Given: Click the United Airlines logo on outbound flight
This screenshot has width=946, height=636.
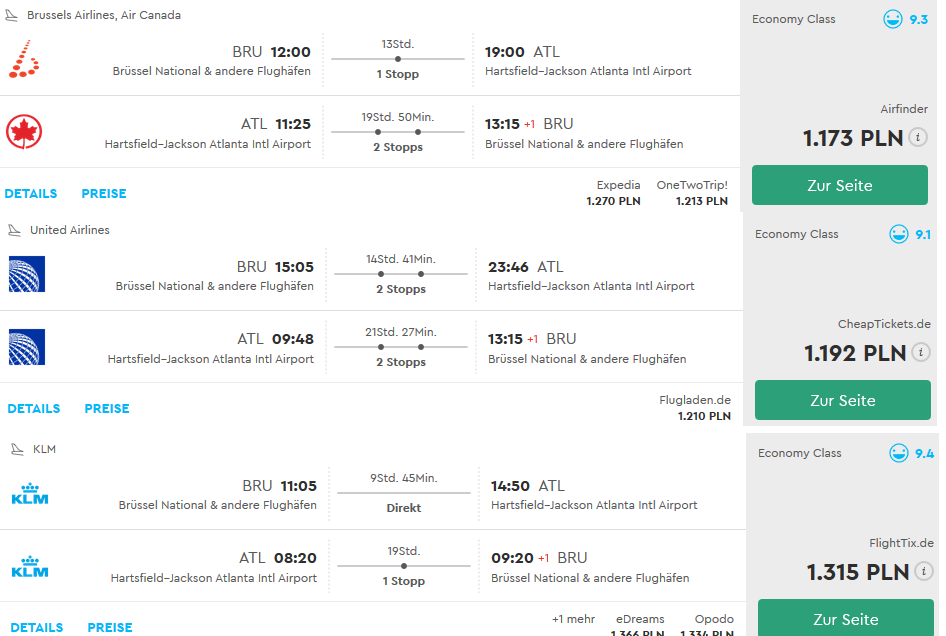Looking at the screenshot, I should pos(27,274).
